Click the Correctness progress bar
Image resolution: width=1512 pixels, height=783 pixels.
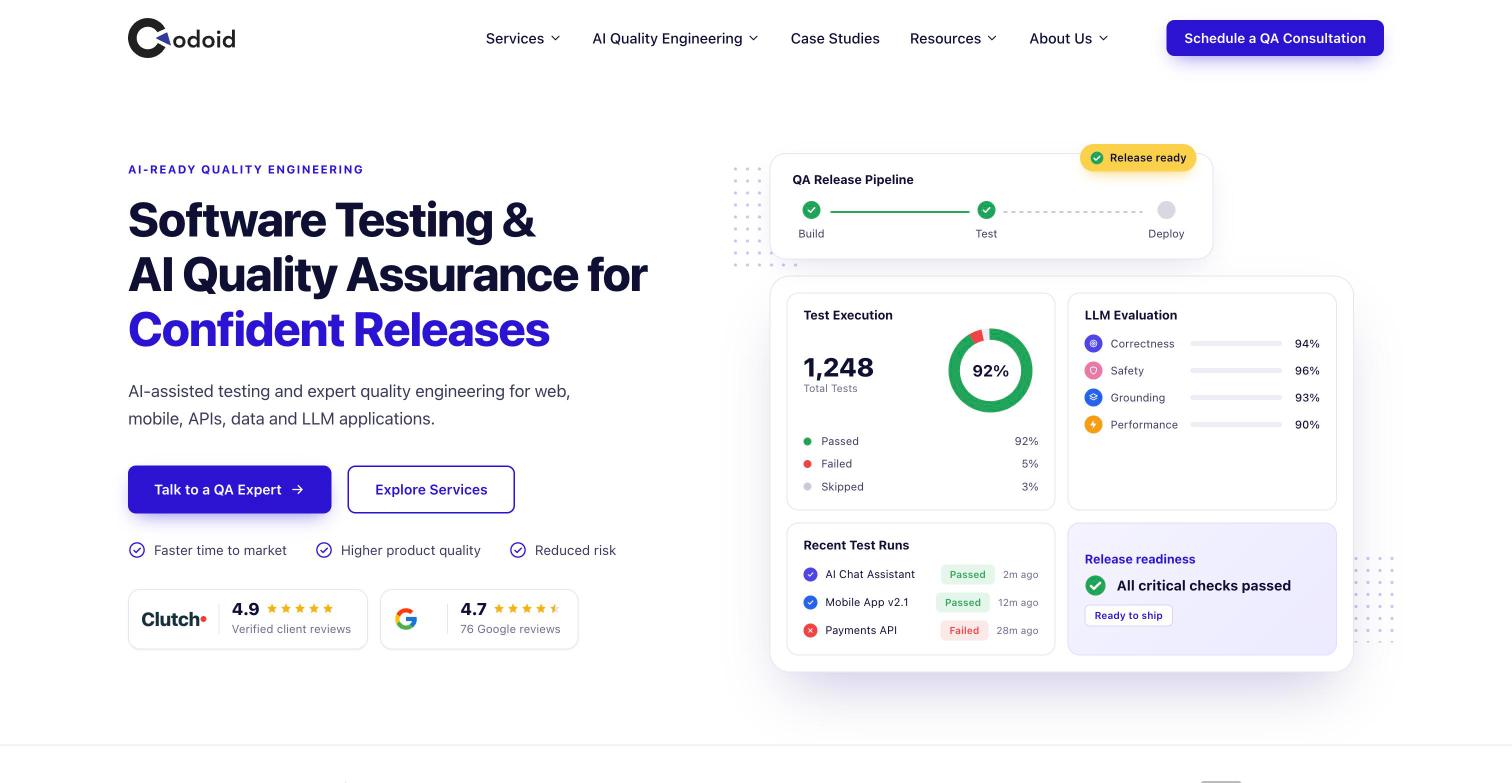coord(1236,343)
